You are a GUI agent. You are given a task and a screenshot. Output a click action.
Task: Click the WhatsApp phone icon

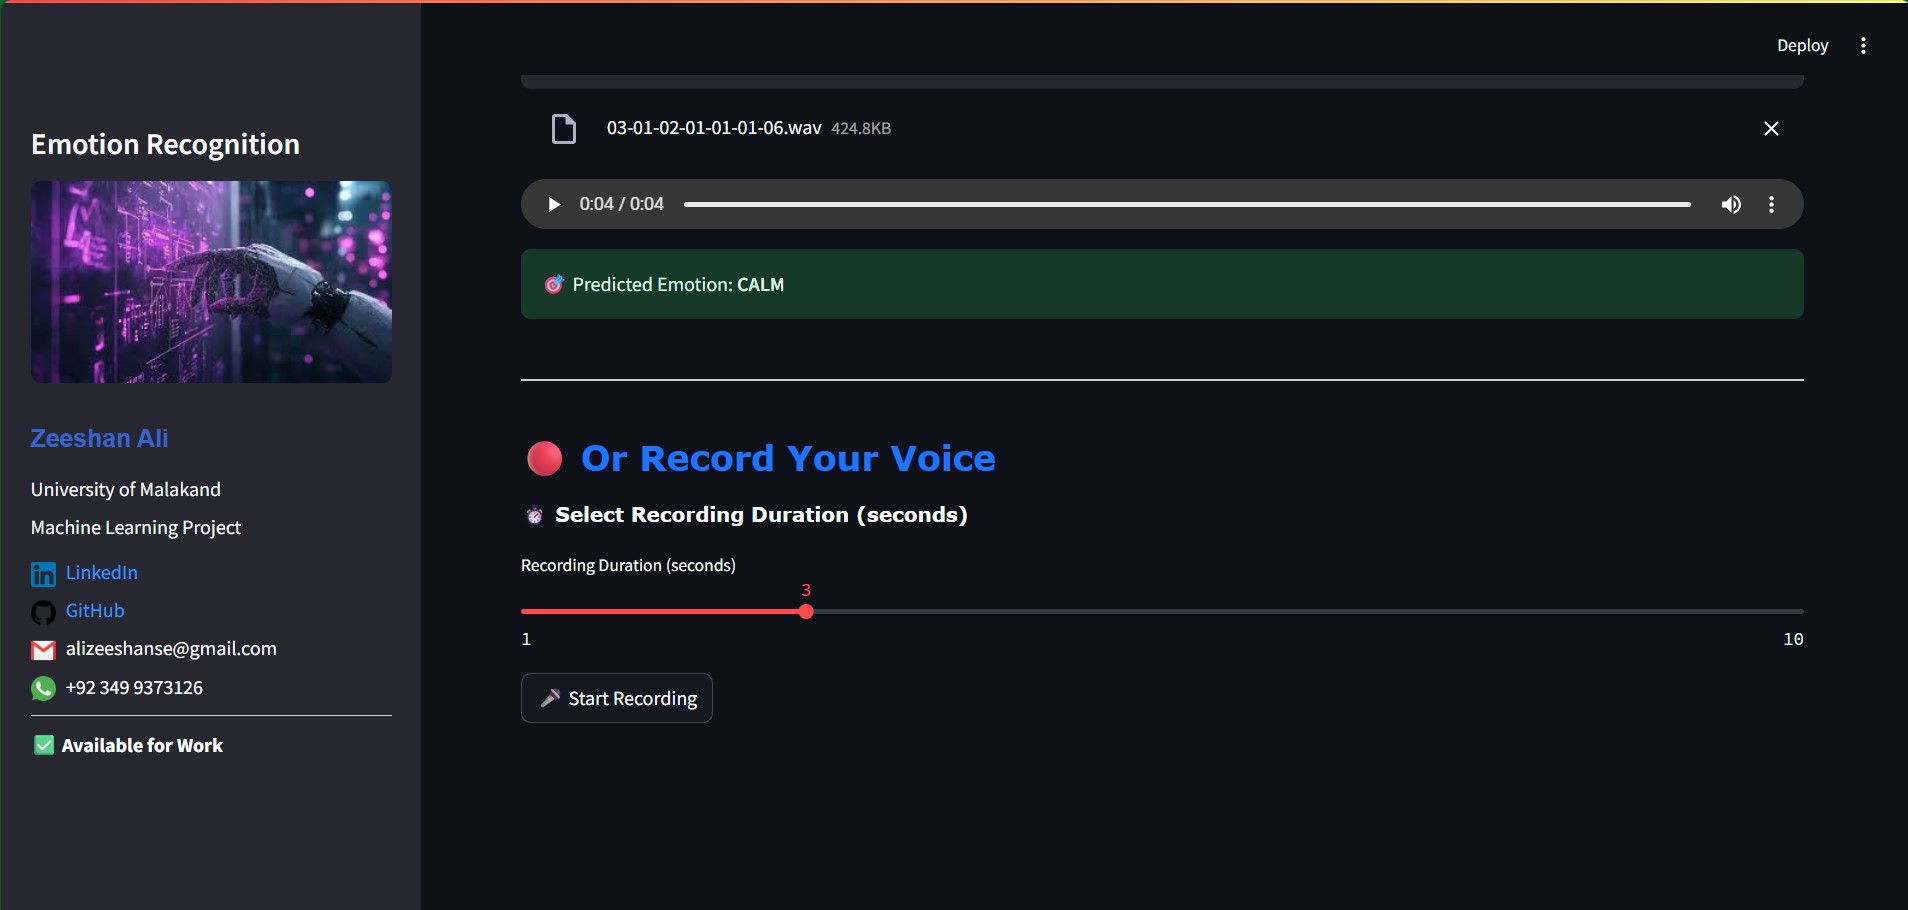pos(43,689)
